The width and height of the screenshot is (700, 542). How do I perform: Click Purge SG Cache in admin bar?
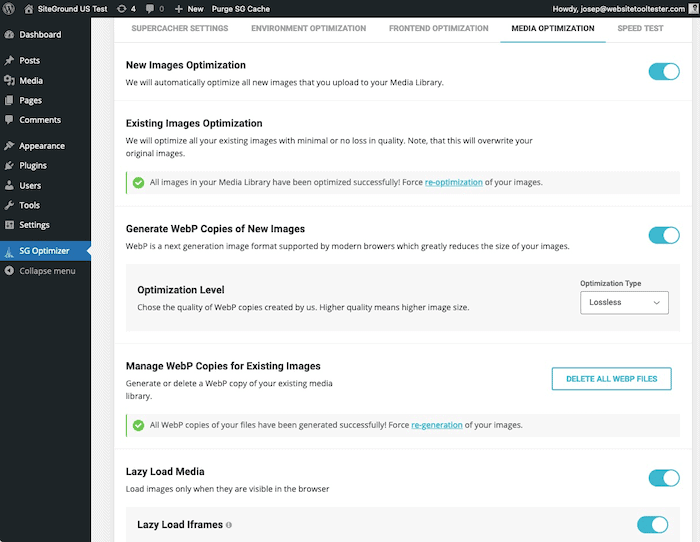(x=240, y=9)
